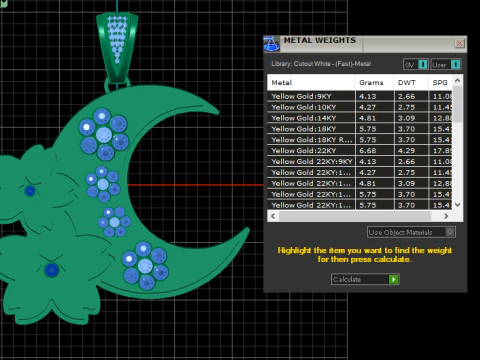Close the Metal Weights panel

click(459, 43)
